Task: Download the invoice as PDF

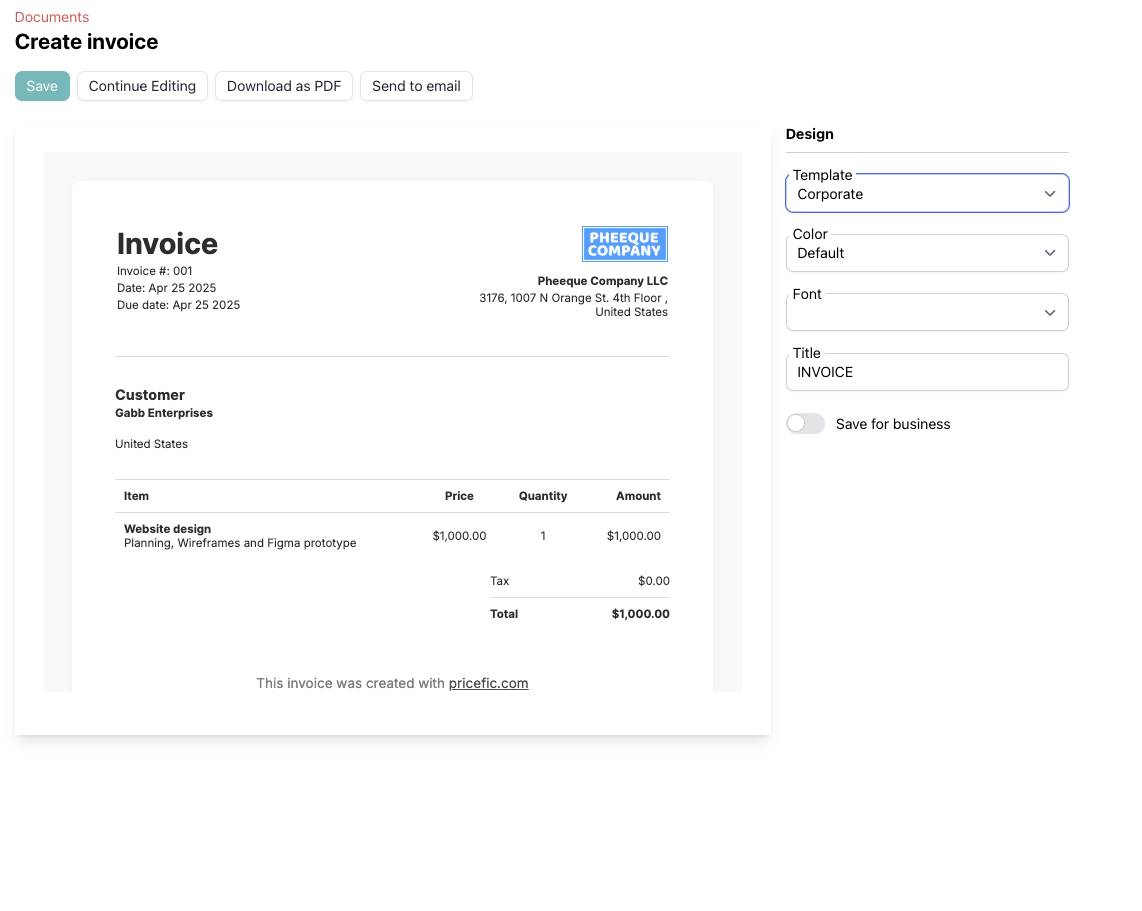Action: point(284,86)
